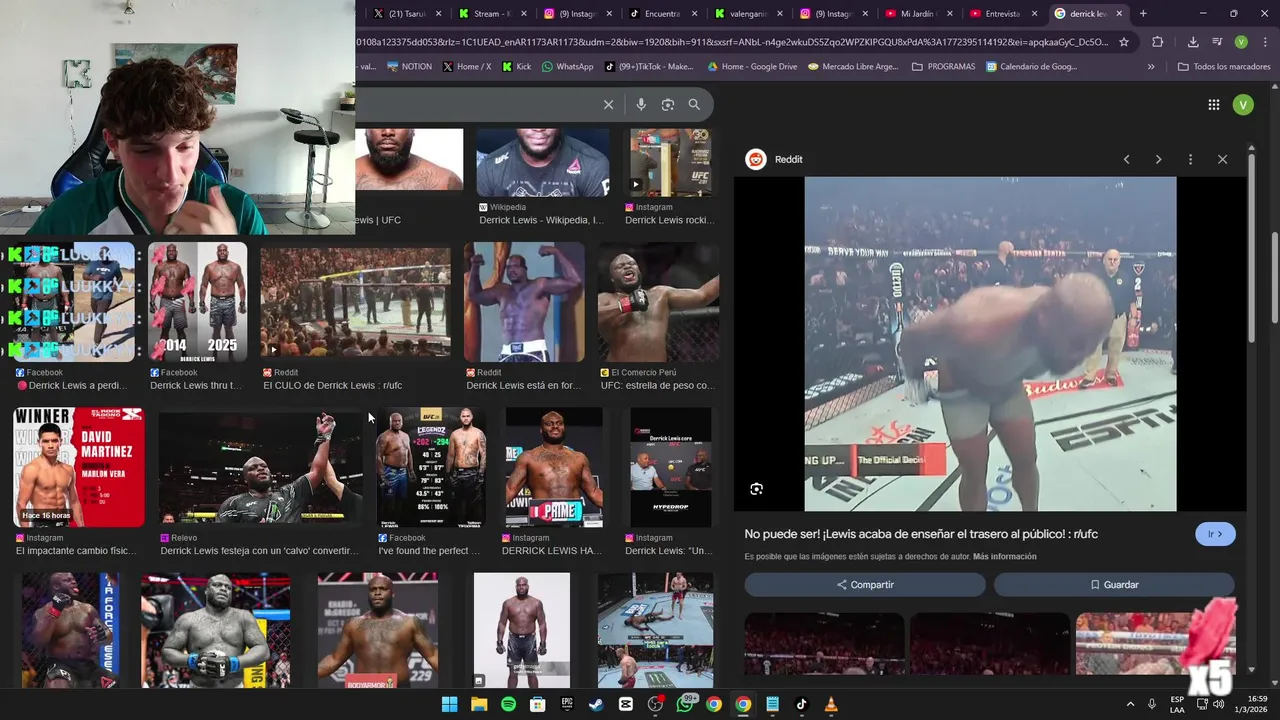Expand hidden bookmarks with the double chevron
Image resolution: width=1280 pixels, height=720 pixels.
(1151, 67)
